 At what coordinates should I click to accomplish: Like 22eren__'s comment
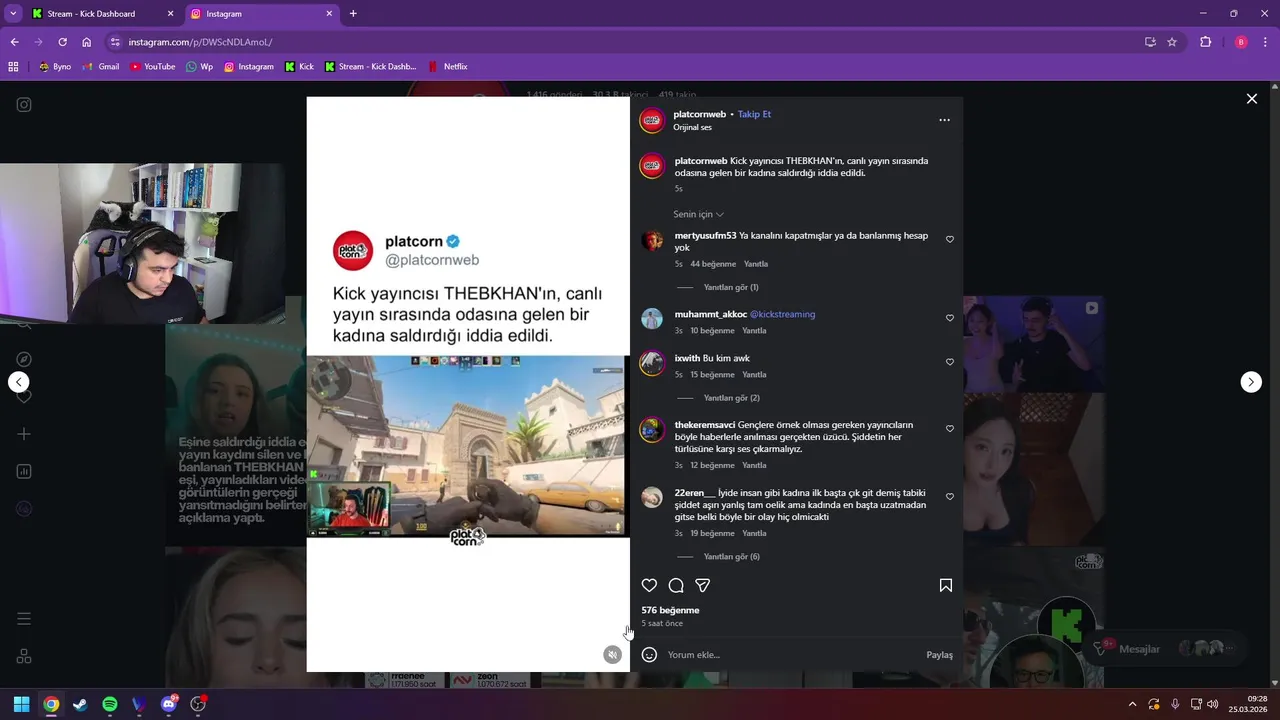click(950, 497)
